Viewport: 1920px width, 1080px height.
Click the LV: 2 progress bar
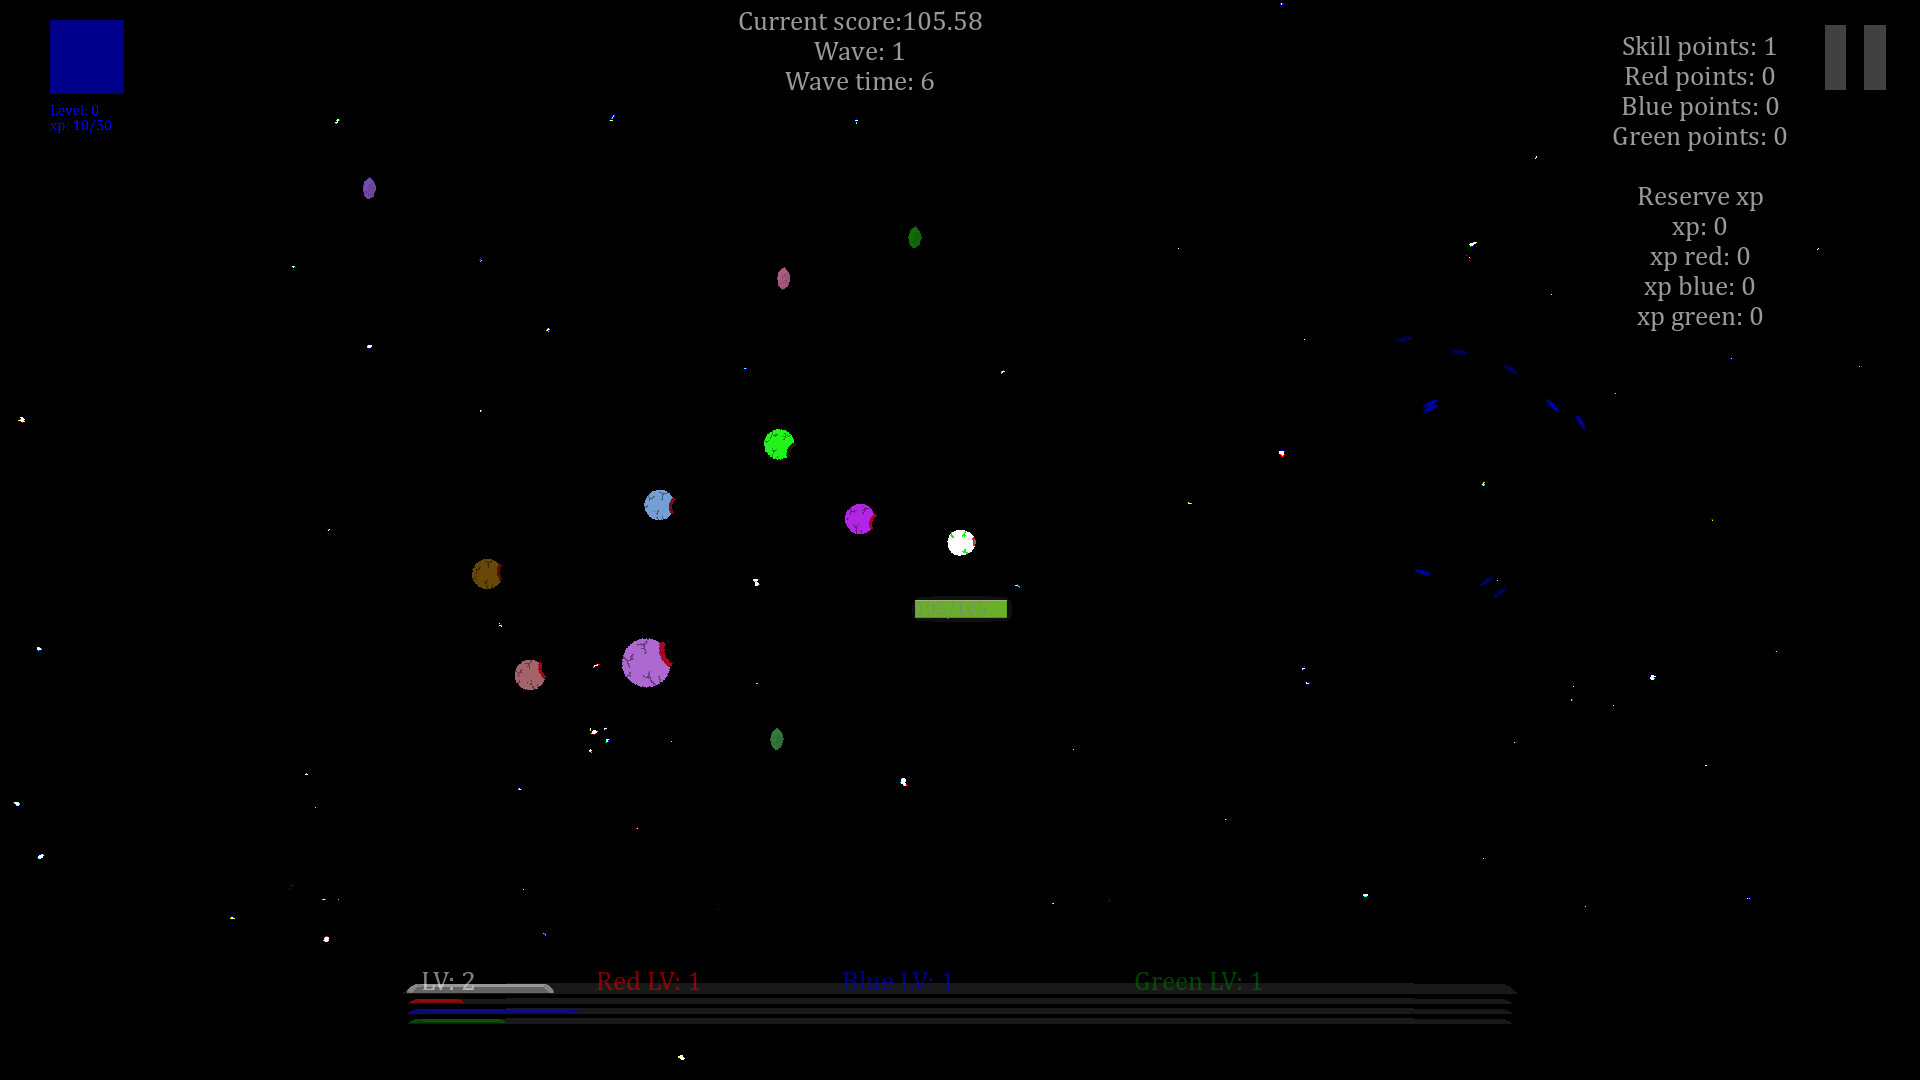click(480, 987)
